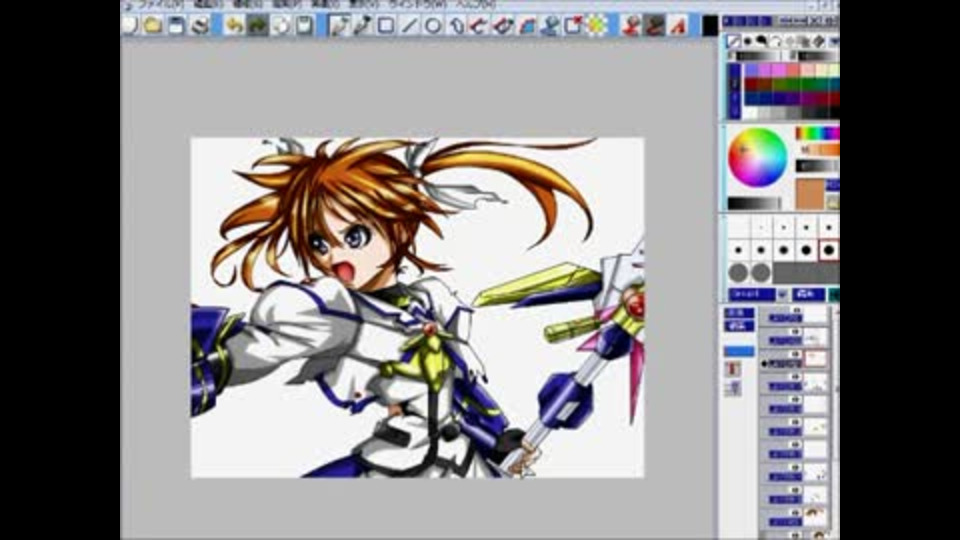Click the yellow-green starburst toolbar icon
960x540 pixels.
click(x=597, y=25)
